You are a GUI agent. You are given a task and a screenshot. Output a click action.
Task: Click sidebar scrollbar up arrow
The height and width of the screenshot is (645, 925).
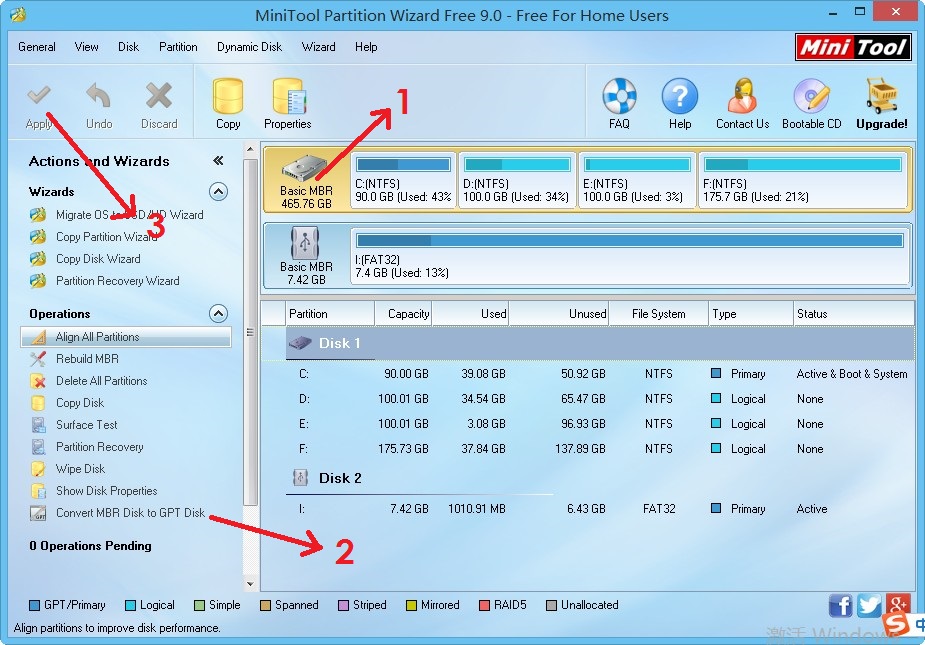coord(250,149)
